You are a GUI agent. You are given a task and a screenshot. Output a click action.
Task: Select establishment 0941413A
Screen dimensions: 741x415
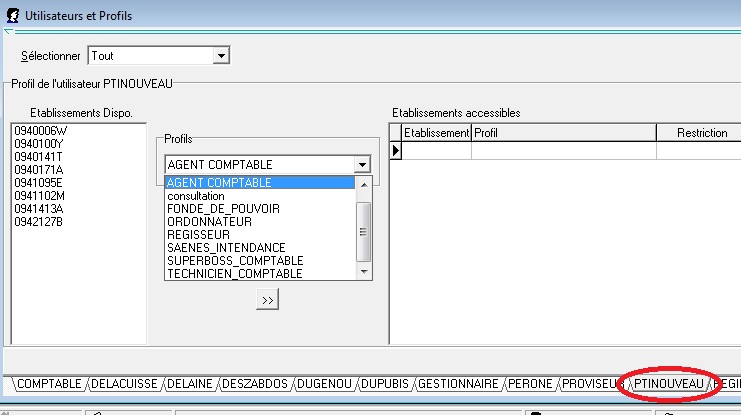pos(39,208)
